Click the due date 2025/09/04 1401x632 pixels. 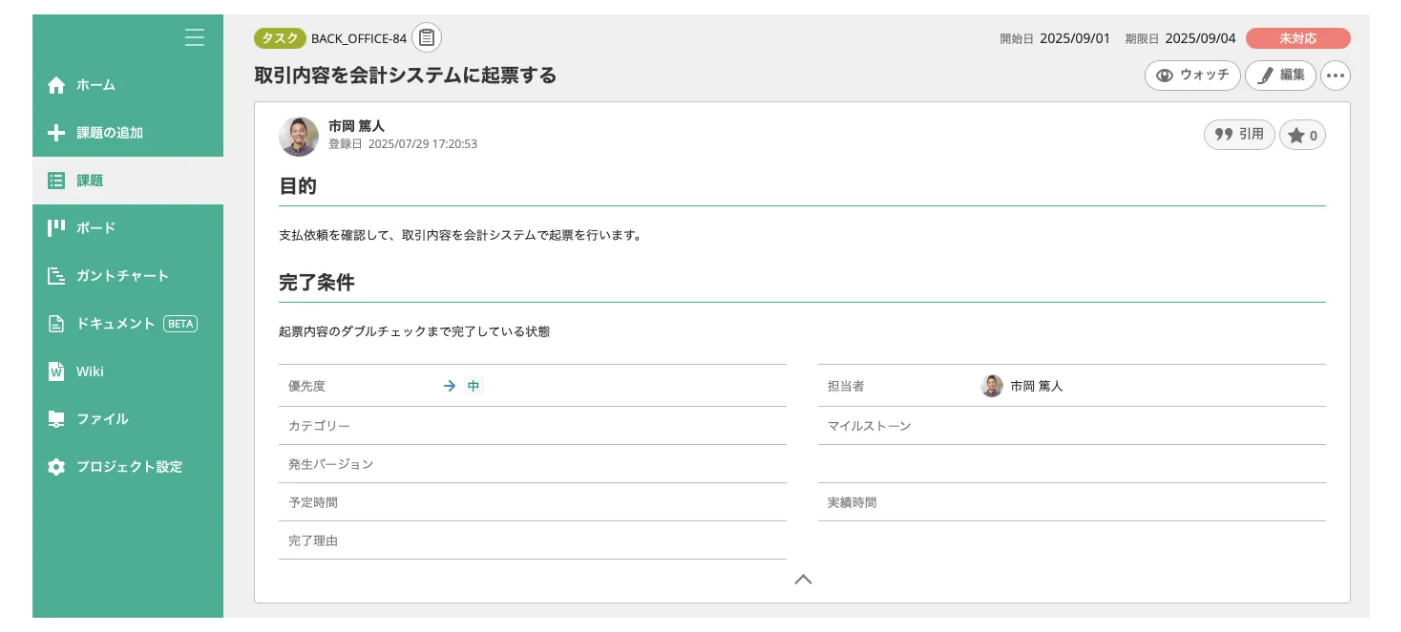(x=1200, y=38)
